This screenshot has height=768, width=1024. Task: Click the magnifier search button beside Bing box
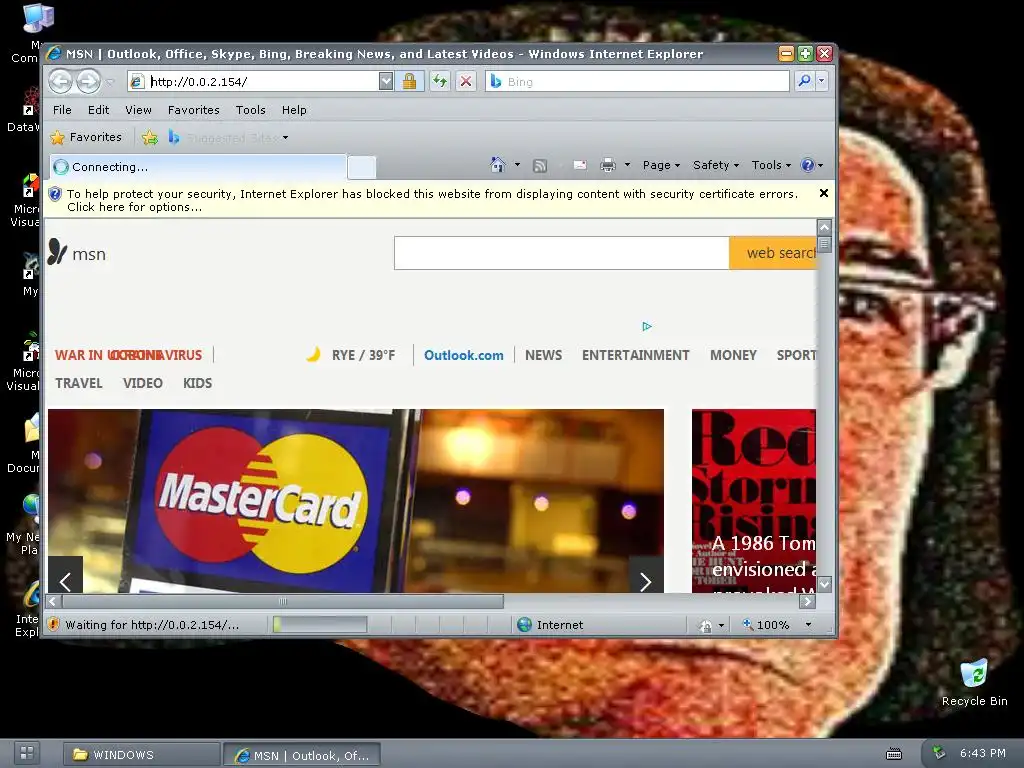pos(805,81)
